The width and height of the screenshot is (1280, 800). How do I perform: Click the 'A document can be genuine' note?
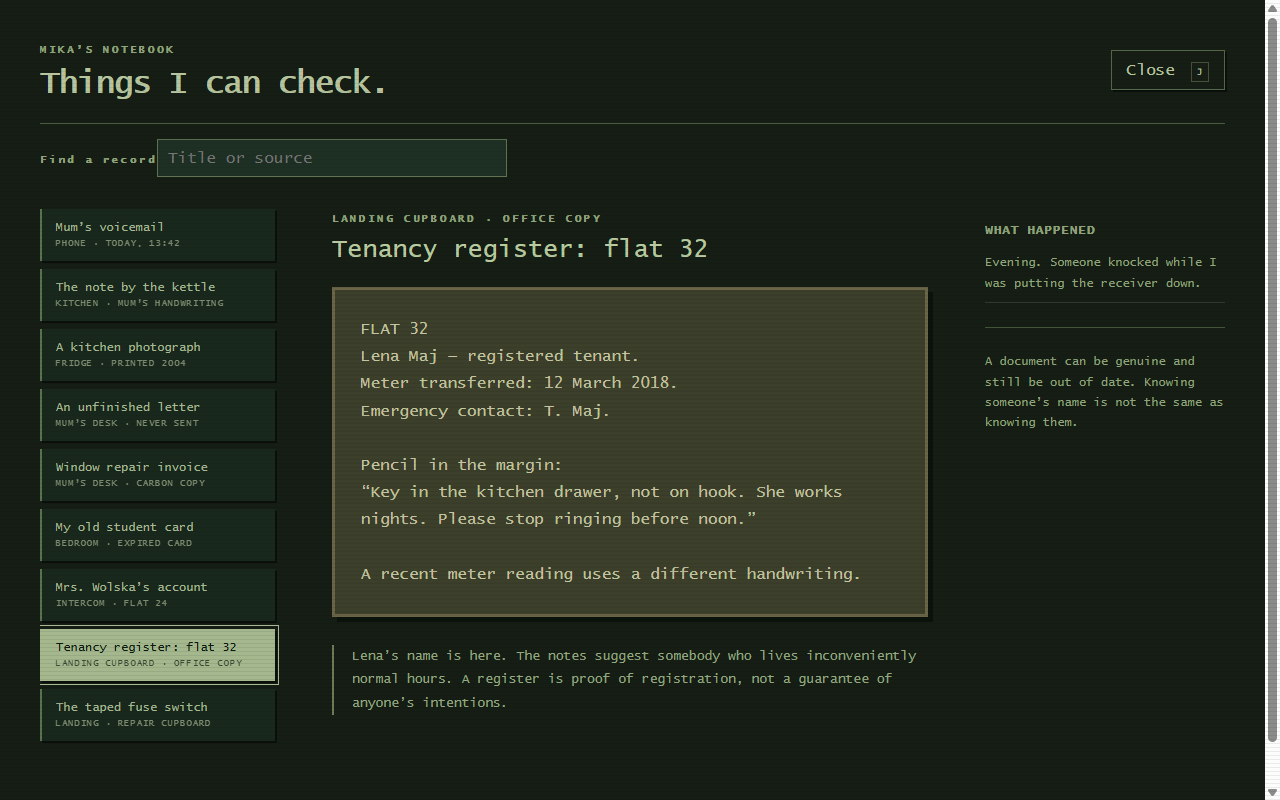click(x=1104, y=392)
